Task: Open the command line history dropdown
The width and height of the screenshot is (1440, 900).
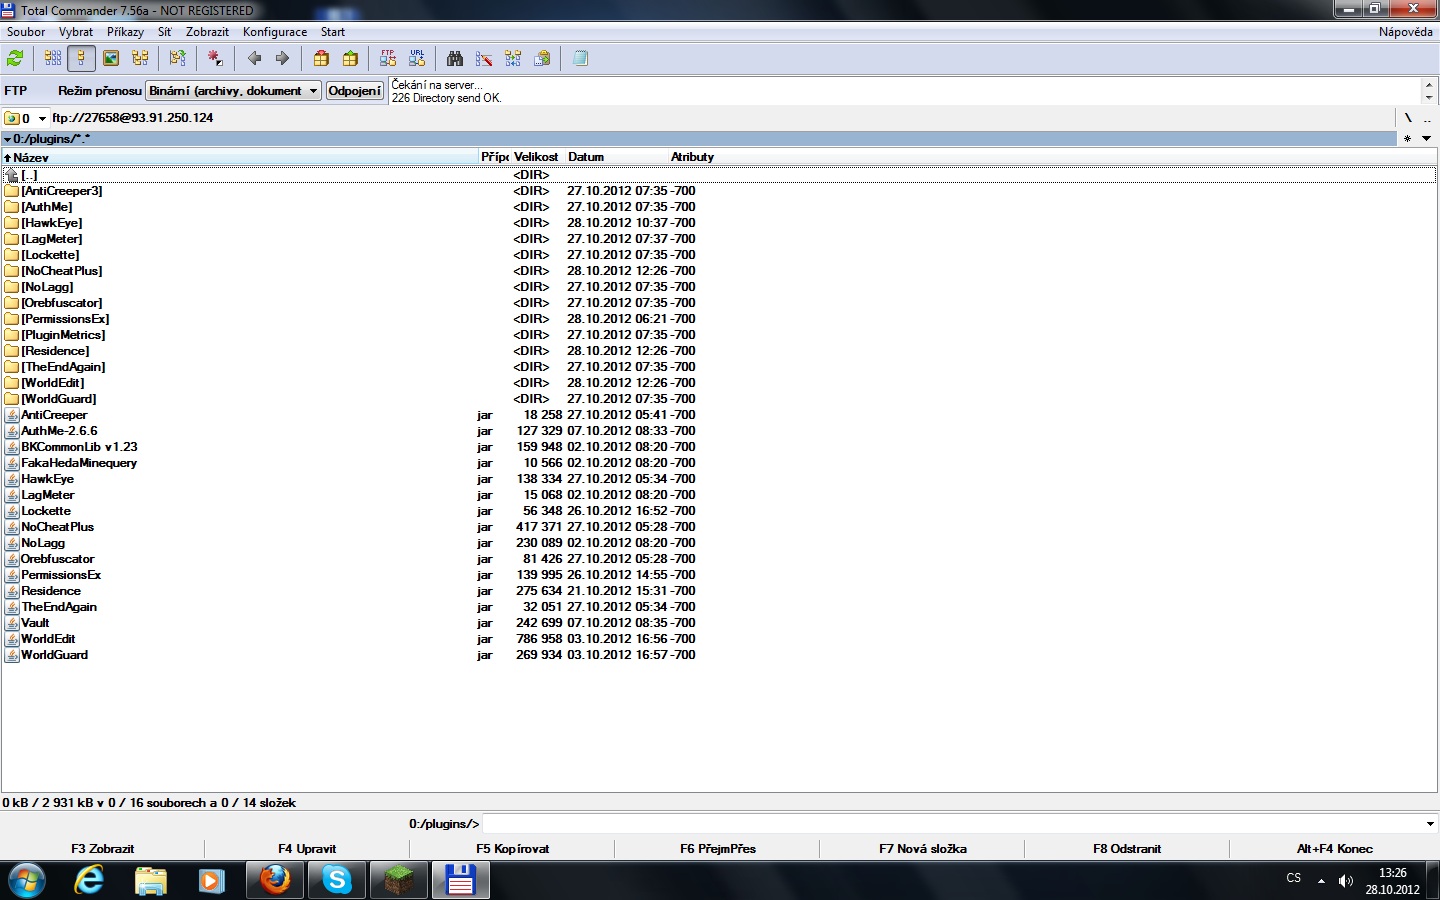Action: (1429, 824)
